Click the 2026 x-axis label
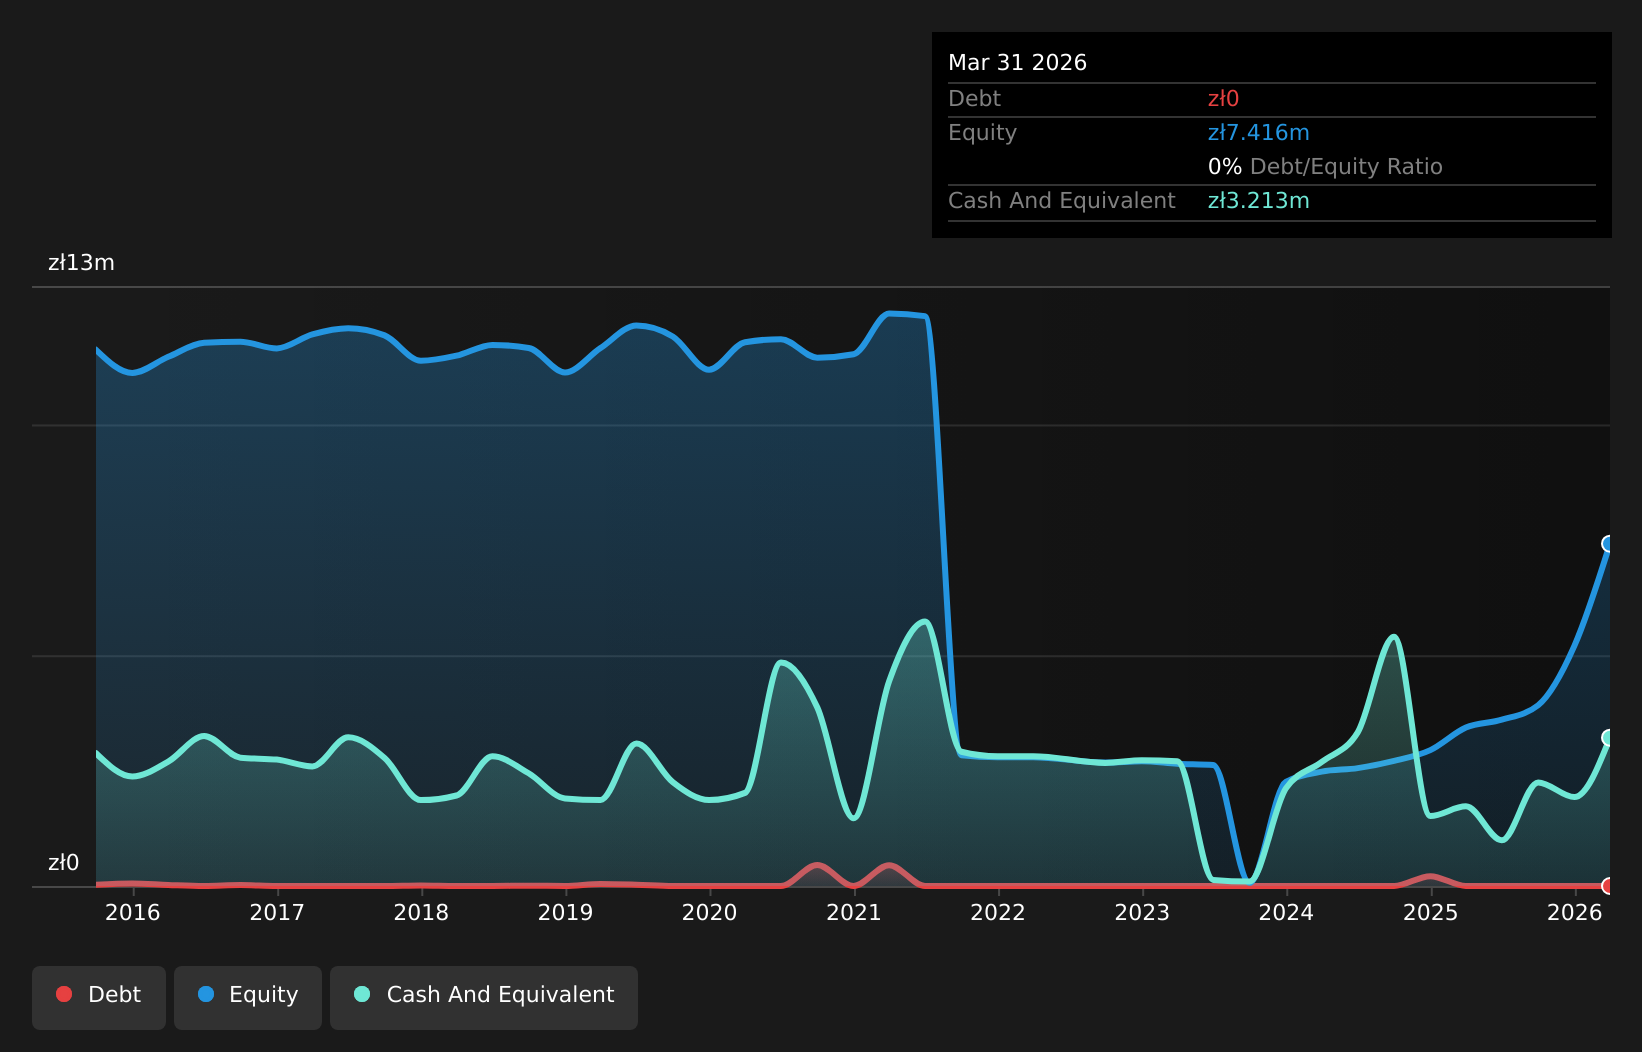The height and width of the screenshot is (1052, 1642). click(x=1575, y=912)
